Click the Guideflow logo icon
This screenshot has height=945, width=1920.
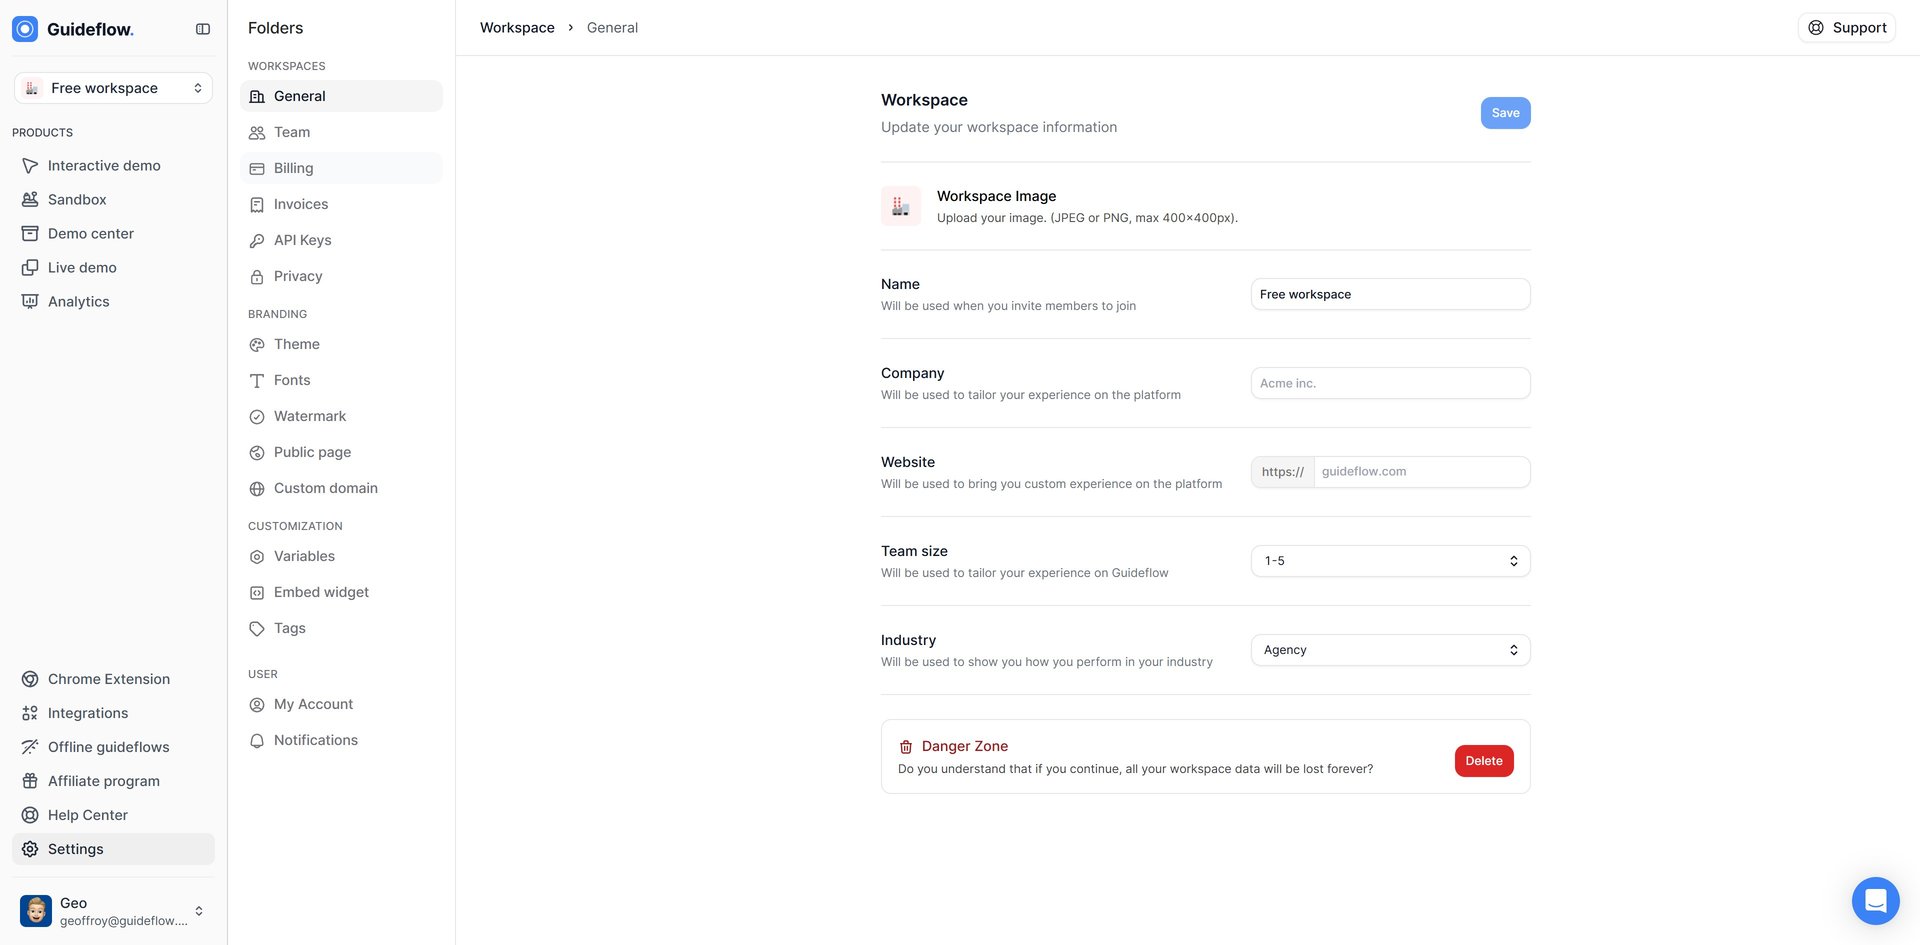tap(25, 29)
